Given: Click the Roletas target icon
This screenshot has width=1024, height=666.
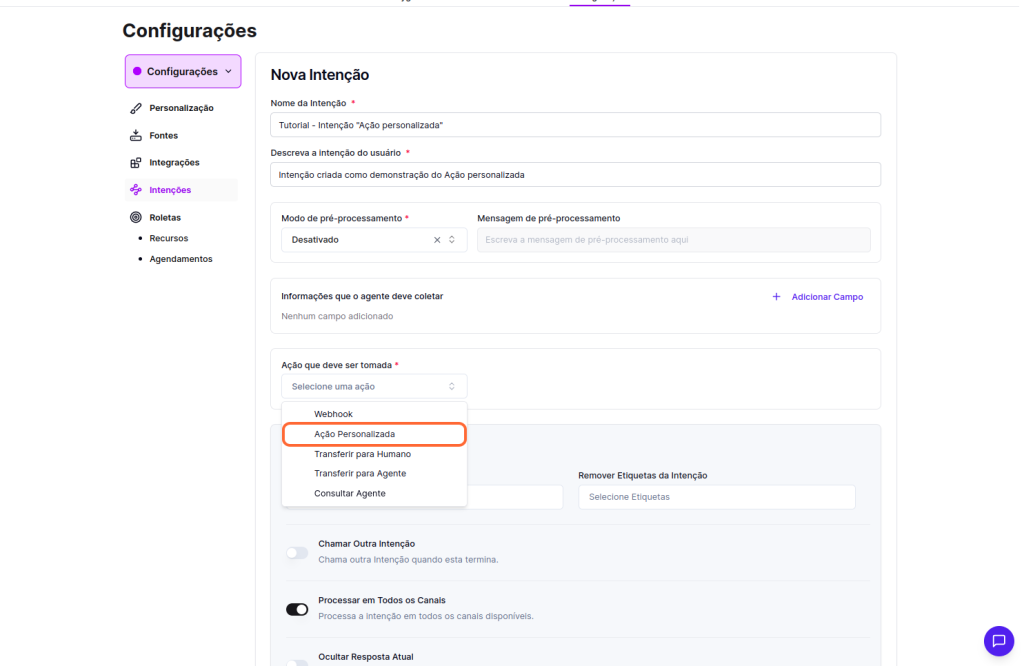Looking at the screenshot, I should click(x=136, y=217).
